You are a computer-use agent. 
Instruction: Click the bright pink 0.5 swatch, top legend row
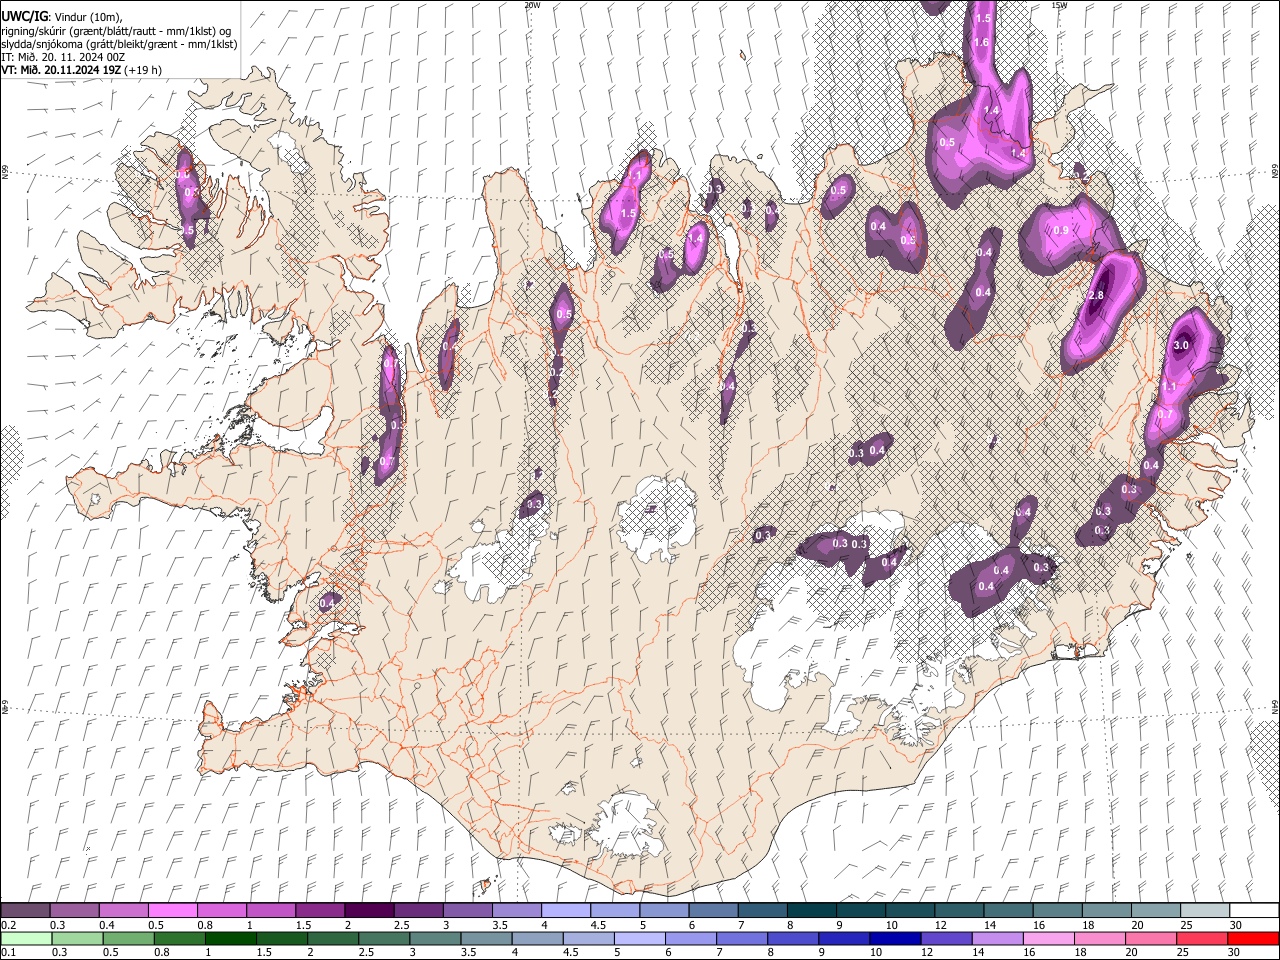coord(172,910)
